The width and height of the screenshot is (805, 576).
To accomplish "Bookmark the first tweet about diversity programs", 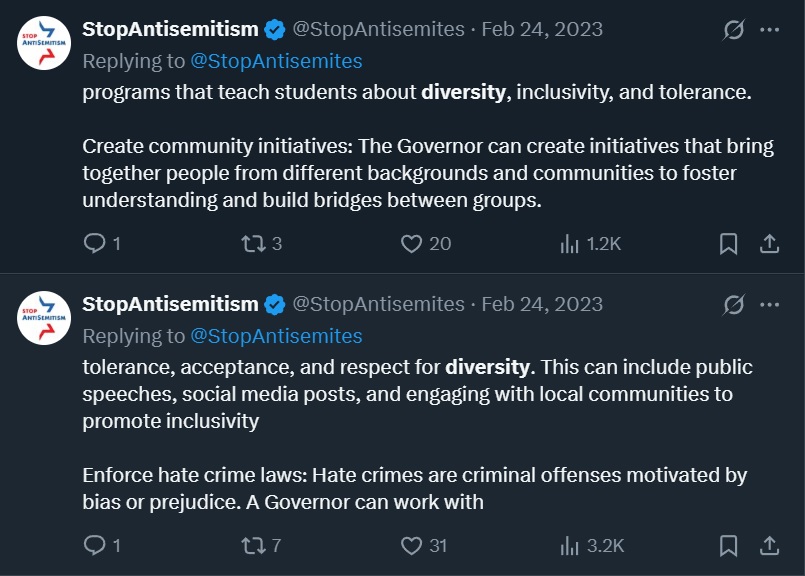I will [x=729, y=243].
